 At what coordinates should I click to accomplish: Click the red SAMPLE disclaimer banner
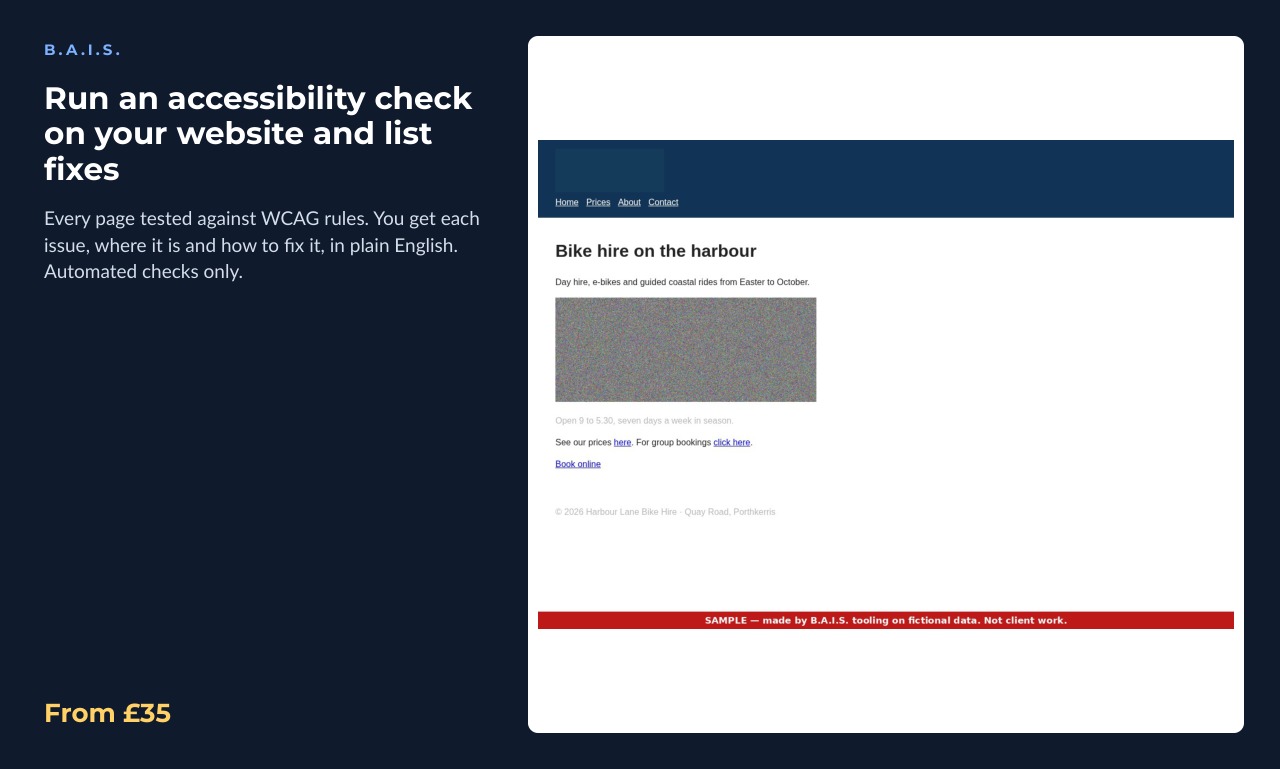[886, 620]
